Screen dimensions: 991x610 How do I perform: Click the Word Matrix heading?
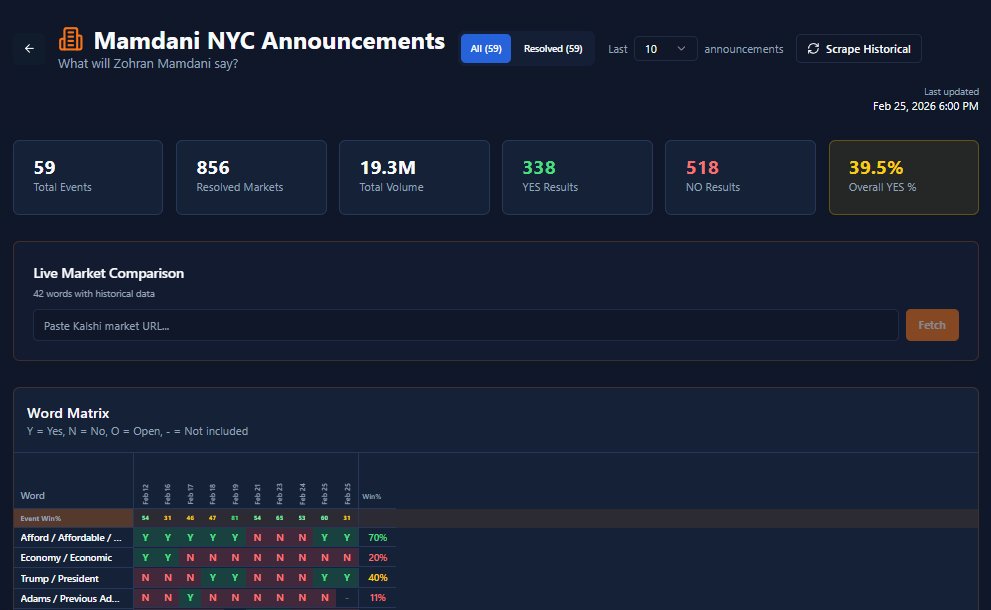[x=68, y=413]
